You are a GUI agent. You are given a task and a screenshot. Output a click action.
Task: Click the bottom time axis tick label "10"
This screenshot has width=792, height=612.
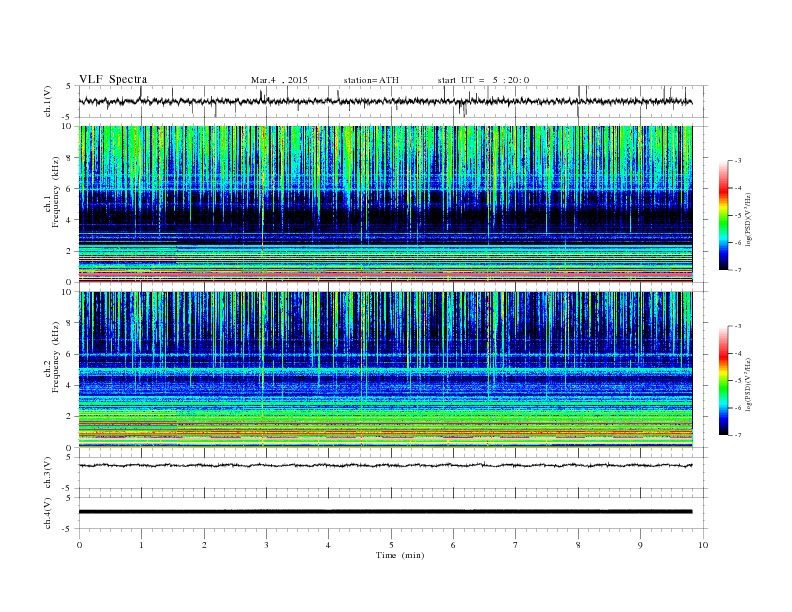click(703, 545)
